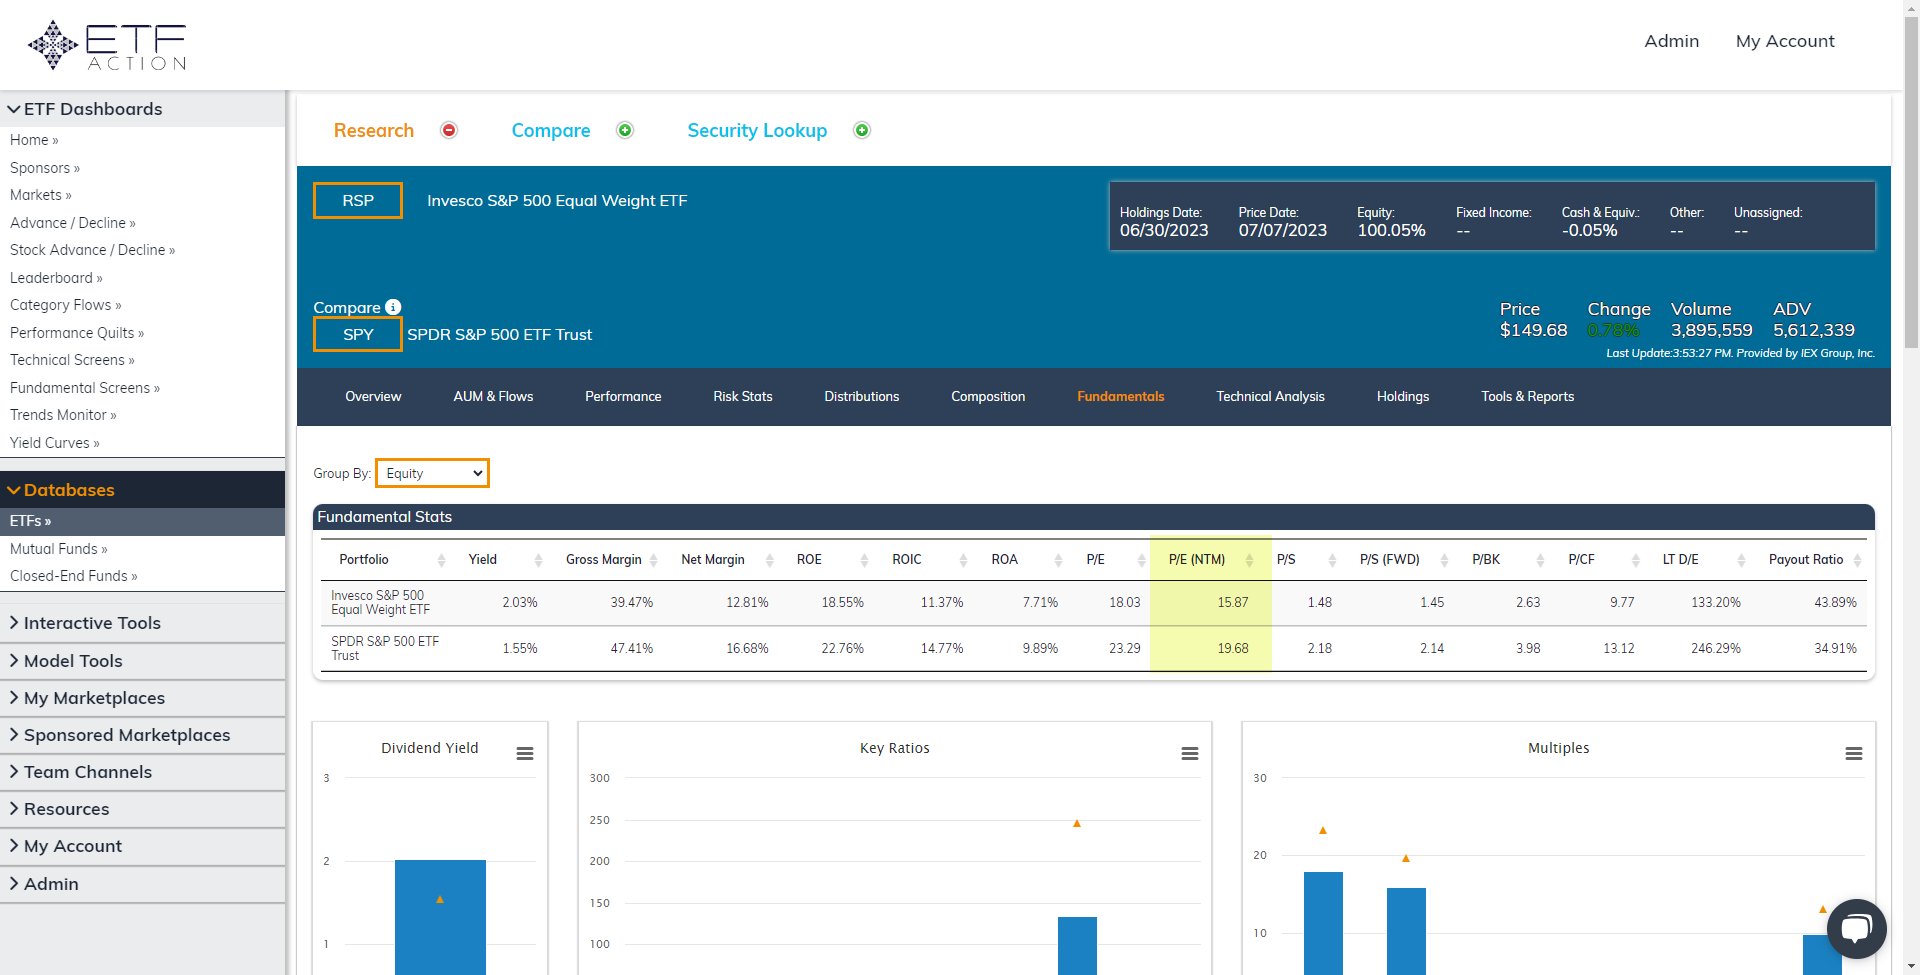
Task: Open the Key Ratios chart hamburger menu
Action: pyautogui.click(x=1189, y=753)
